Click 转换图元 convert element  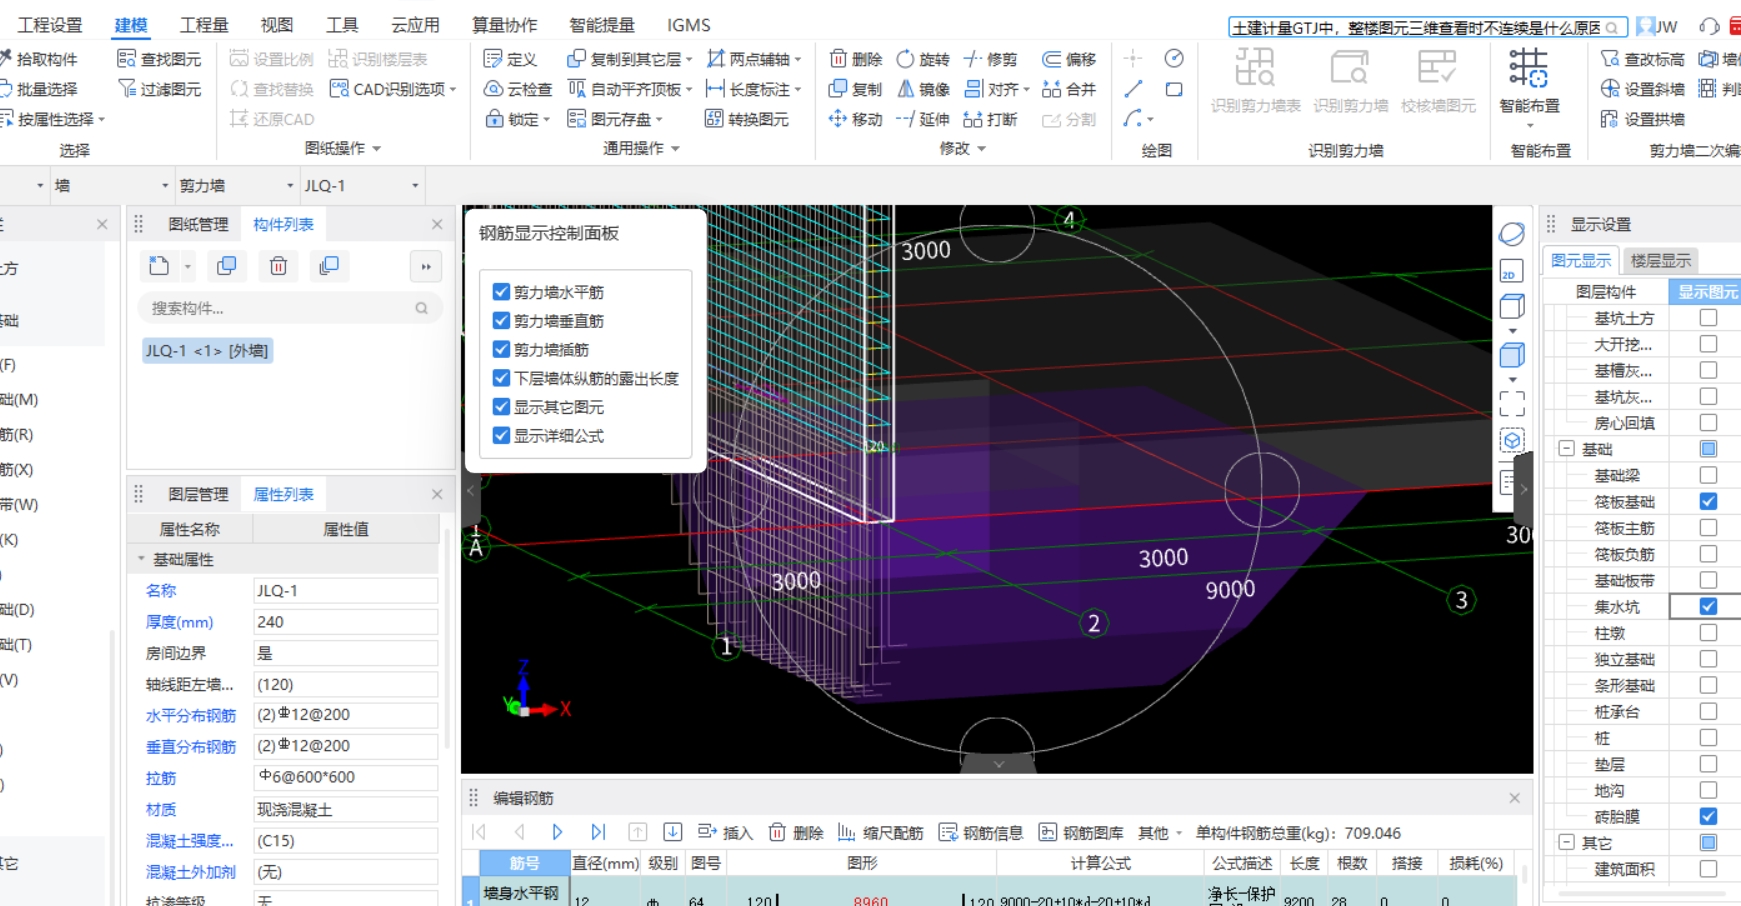click(747, 119)
